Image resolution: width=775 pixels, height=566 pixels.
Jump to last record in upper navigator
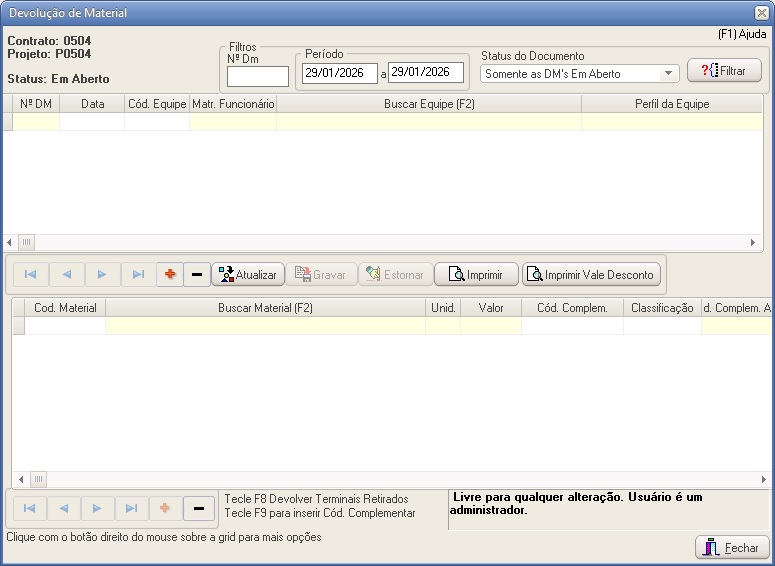coord(138,275)
